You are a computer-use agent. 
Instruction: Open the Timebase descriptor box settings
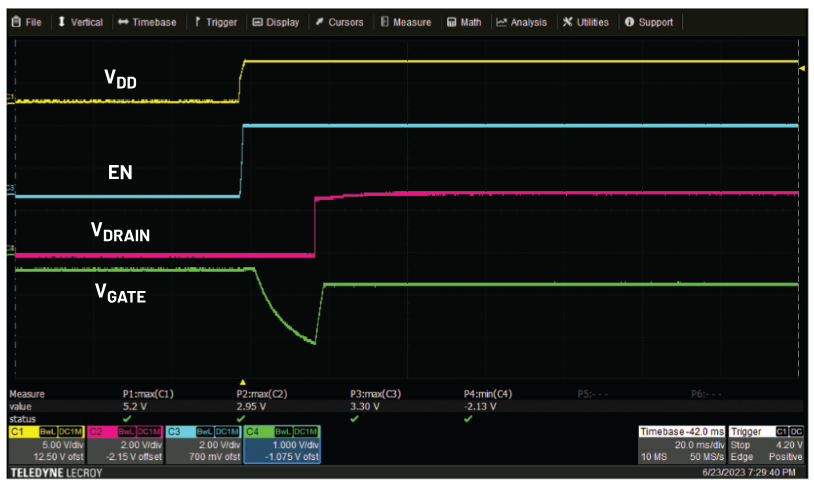(x=681, y=444)
